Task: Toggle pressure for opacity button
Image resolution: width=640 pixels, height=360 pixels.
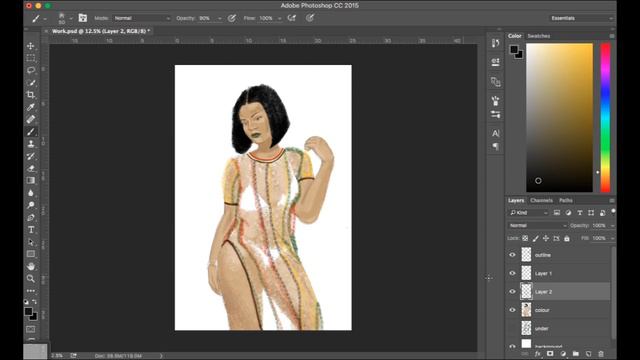Action: tap(232, 18)
